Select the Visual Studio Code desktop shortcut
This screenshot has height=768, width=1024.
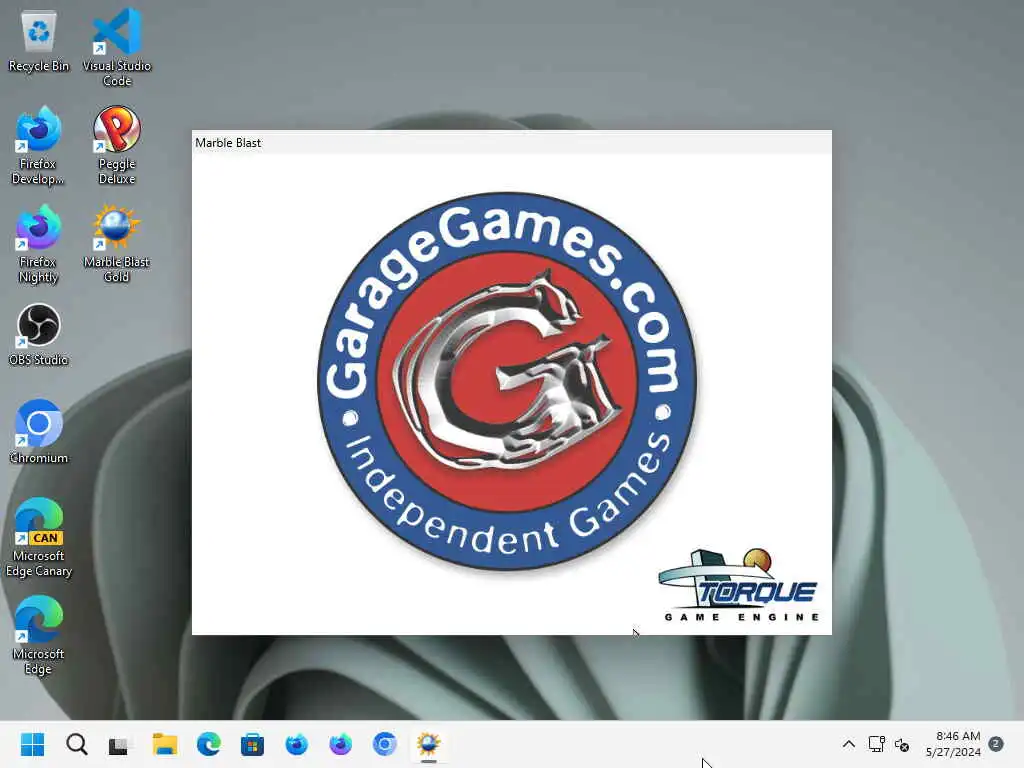pyautogui.click(x=117, y=47)
